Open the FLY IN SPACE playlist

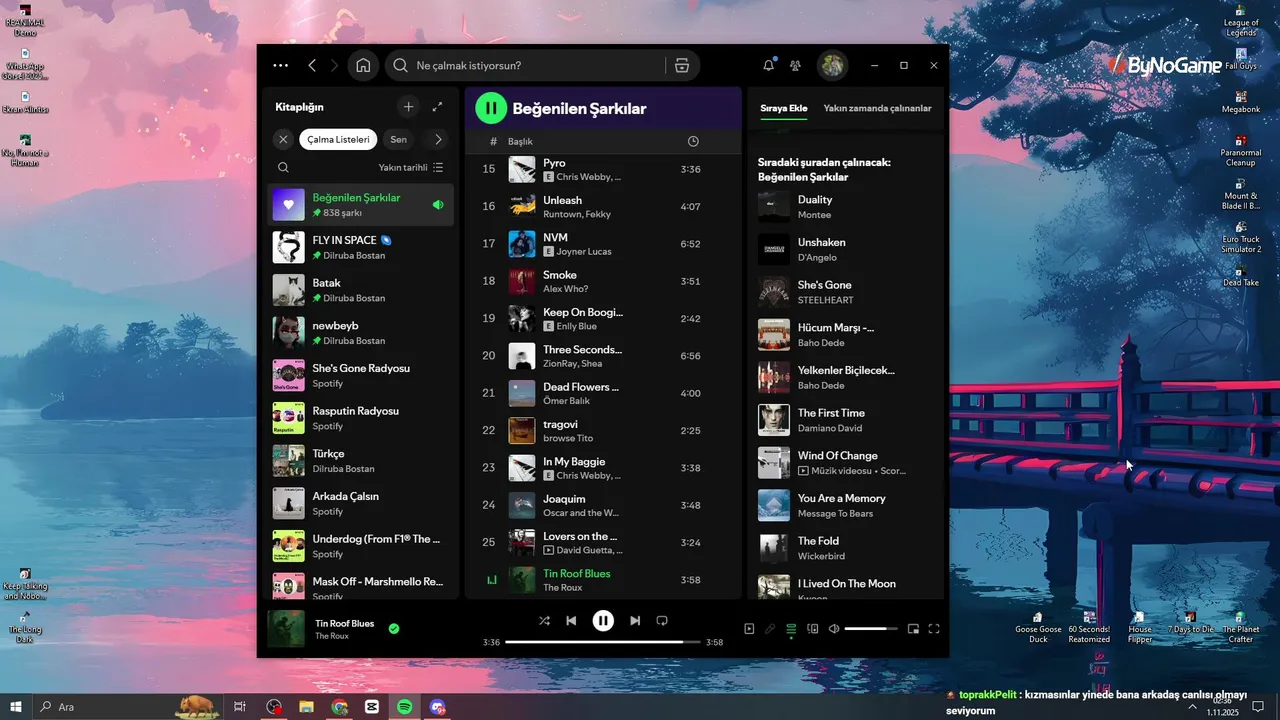click(360, 247)
